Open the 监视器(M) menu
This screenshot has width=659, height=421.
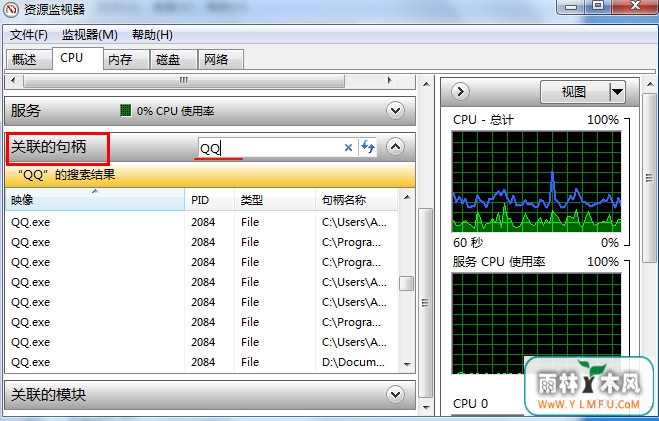pyautogui.click(x=90, y=35)
